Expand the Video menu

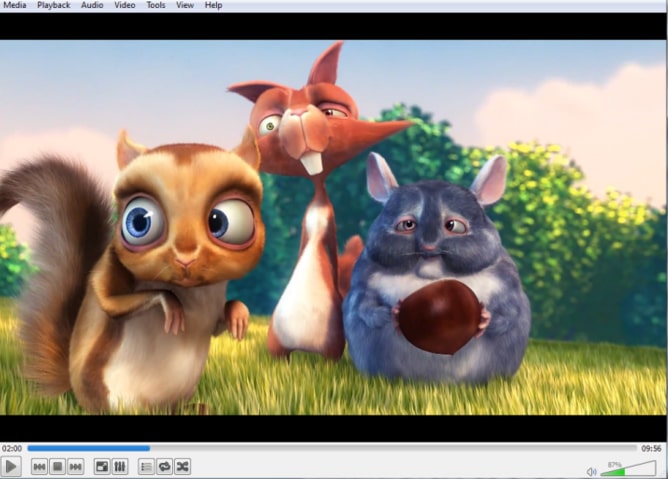(x=124, y=5)
